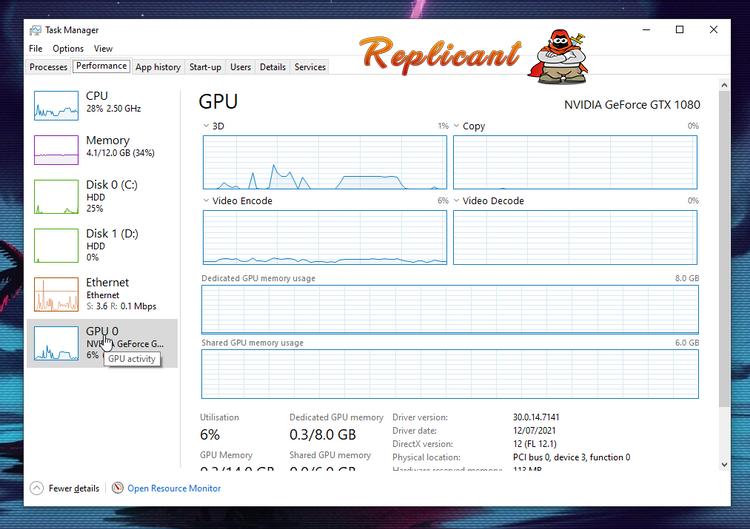Image resolution: width=750 pixels, height=529 pixels.
Task: Switch to the Users tab
Action: (241, 67)
